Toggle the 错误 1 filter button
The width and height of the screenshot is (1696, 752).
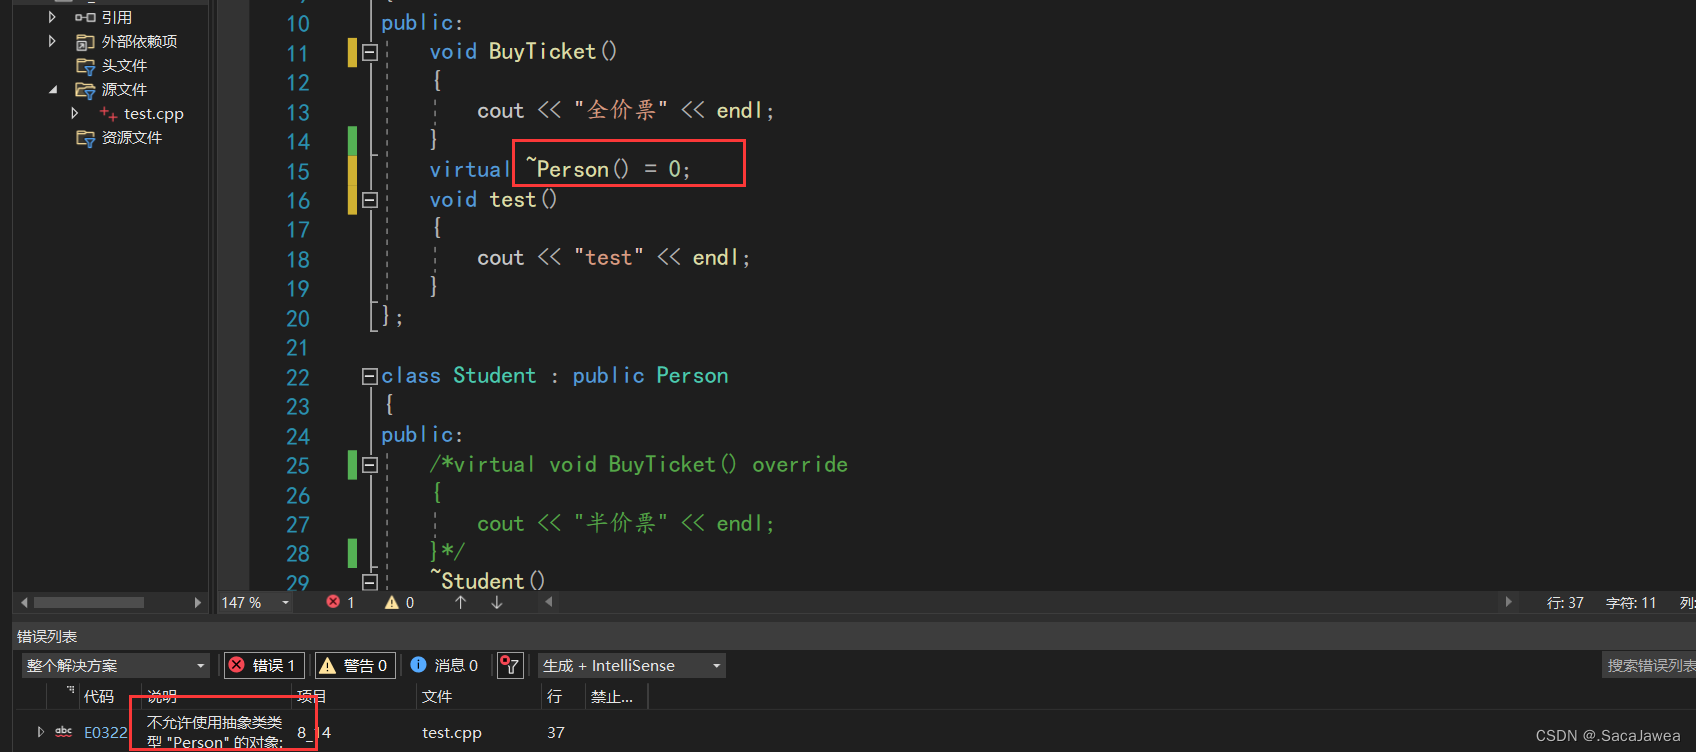tap(264, 665)
